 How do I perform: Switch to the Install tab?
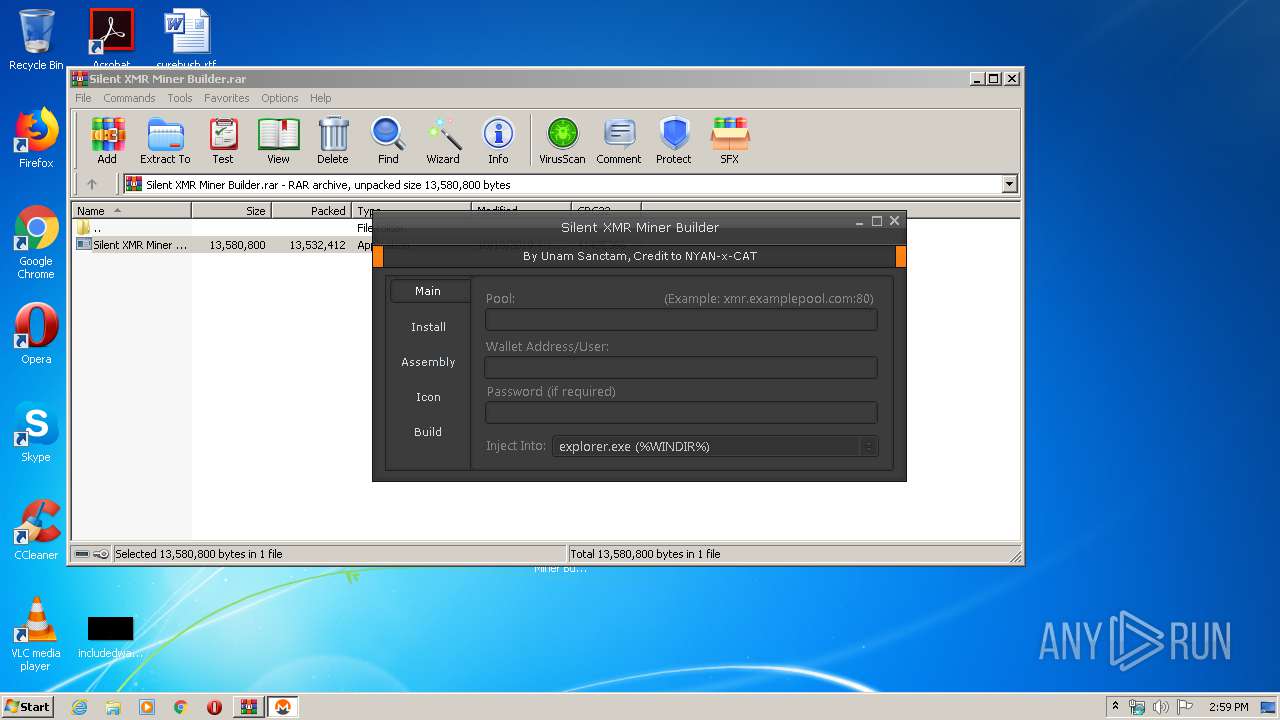coord(428,327)
